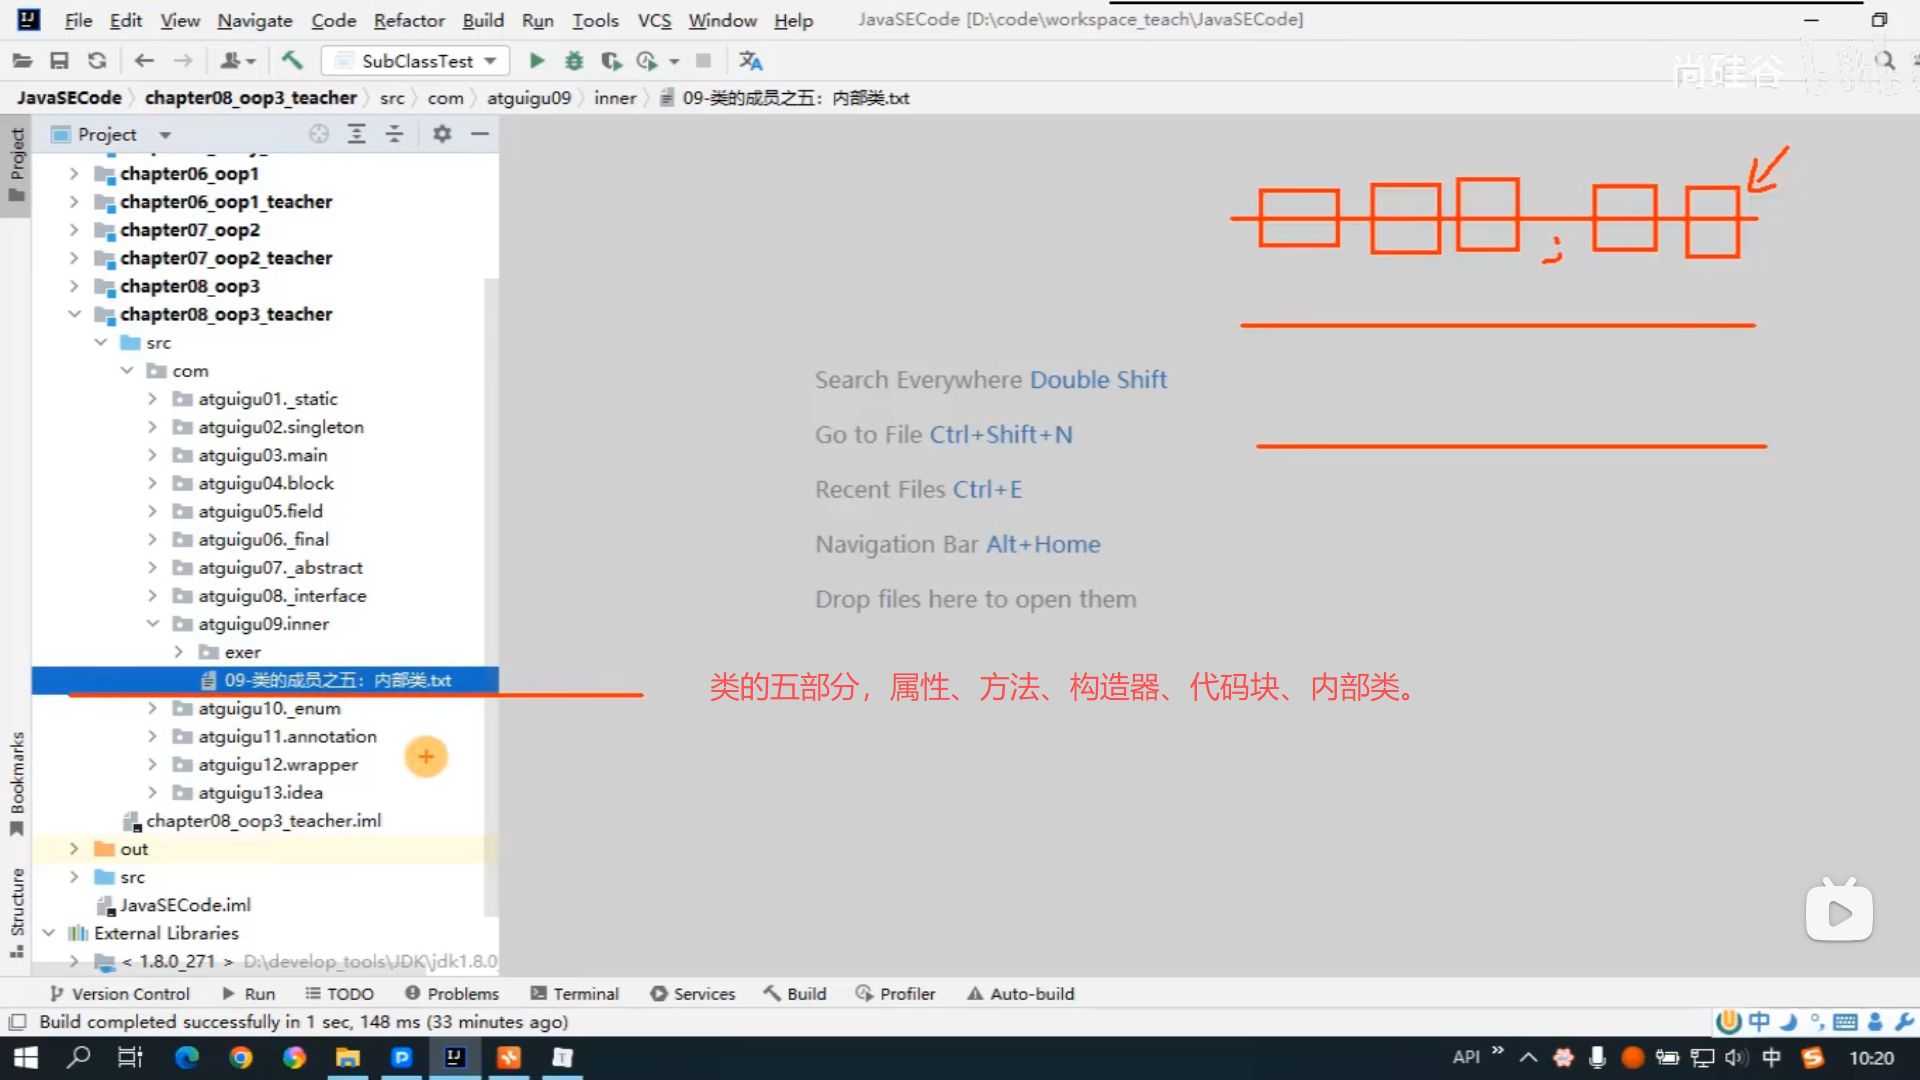
Task: Click the green Run button in toolbar
Action: (537, 61)
